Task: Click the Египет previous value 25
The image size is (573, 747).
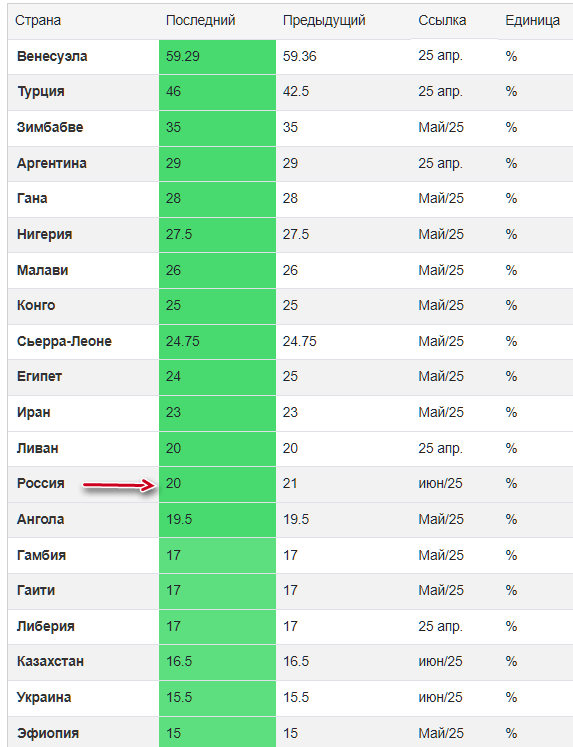Action: tap(290, 376)
